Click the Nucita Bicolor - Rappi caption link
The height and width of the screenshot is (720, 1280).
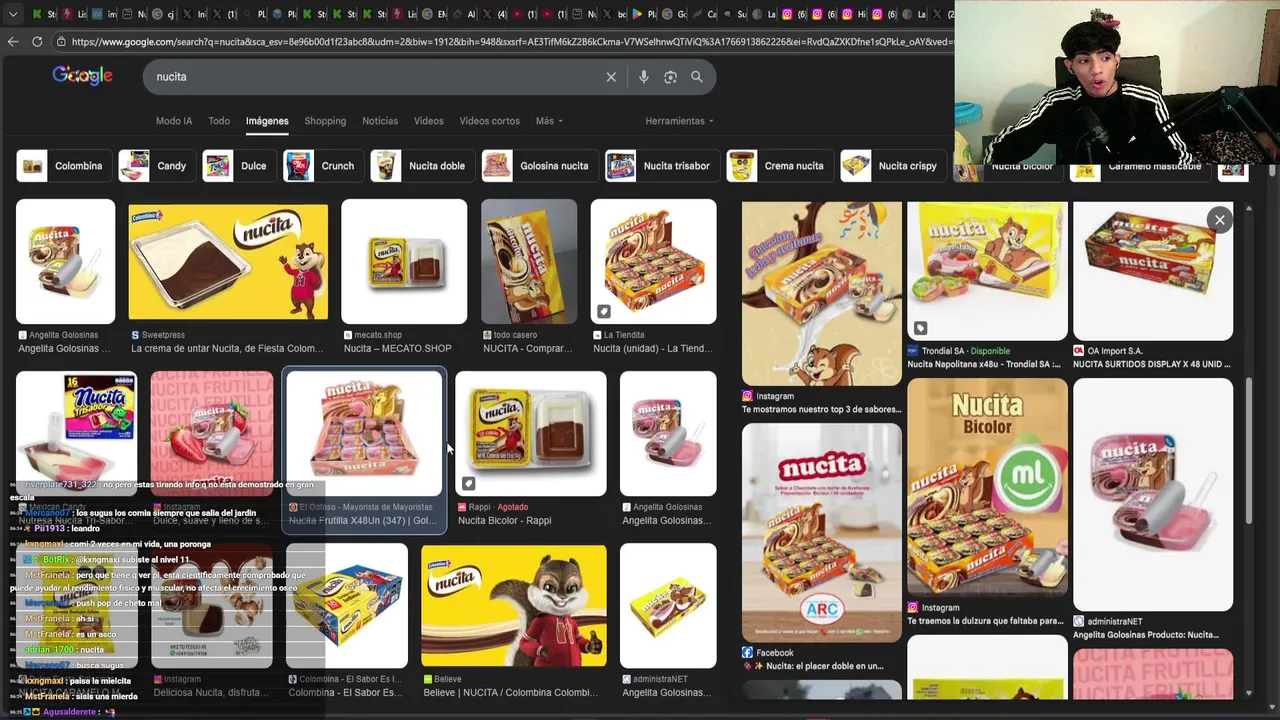pyautogui.click(x=504, y=521)
